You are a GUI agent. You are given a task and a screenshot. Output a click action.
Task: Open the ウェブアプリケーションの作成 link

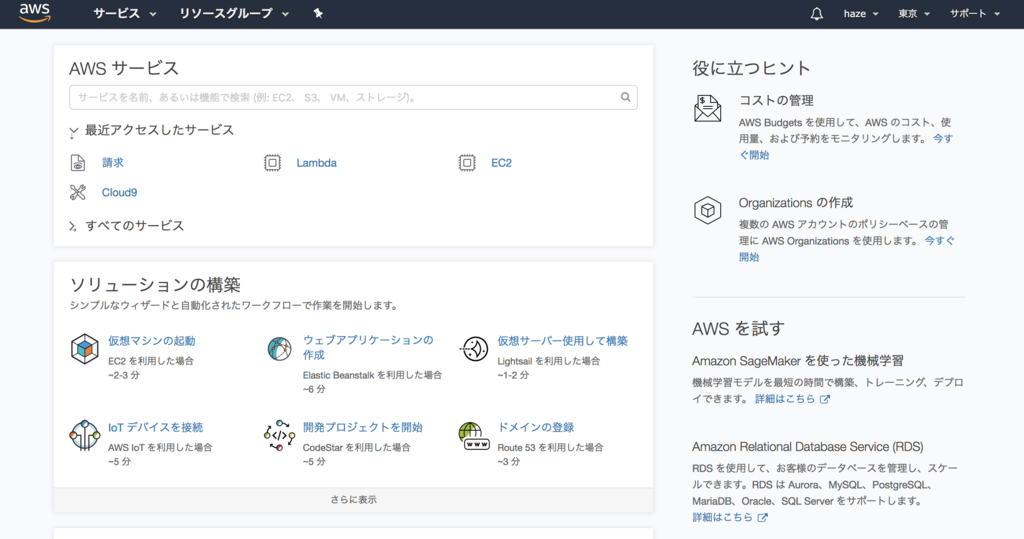pyautogui.click(x=368, y=347)
